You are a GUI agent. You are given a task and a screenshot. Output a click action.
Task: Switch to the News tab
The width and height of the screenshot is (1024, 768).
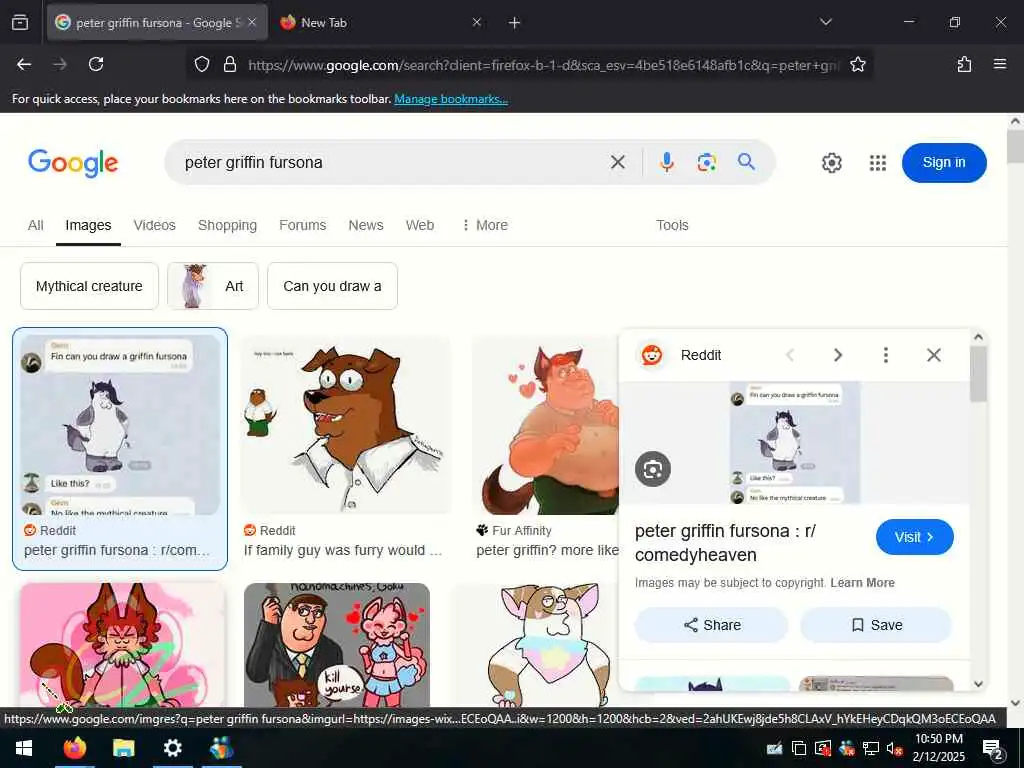point(366,225)
